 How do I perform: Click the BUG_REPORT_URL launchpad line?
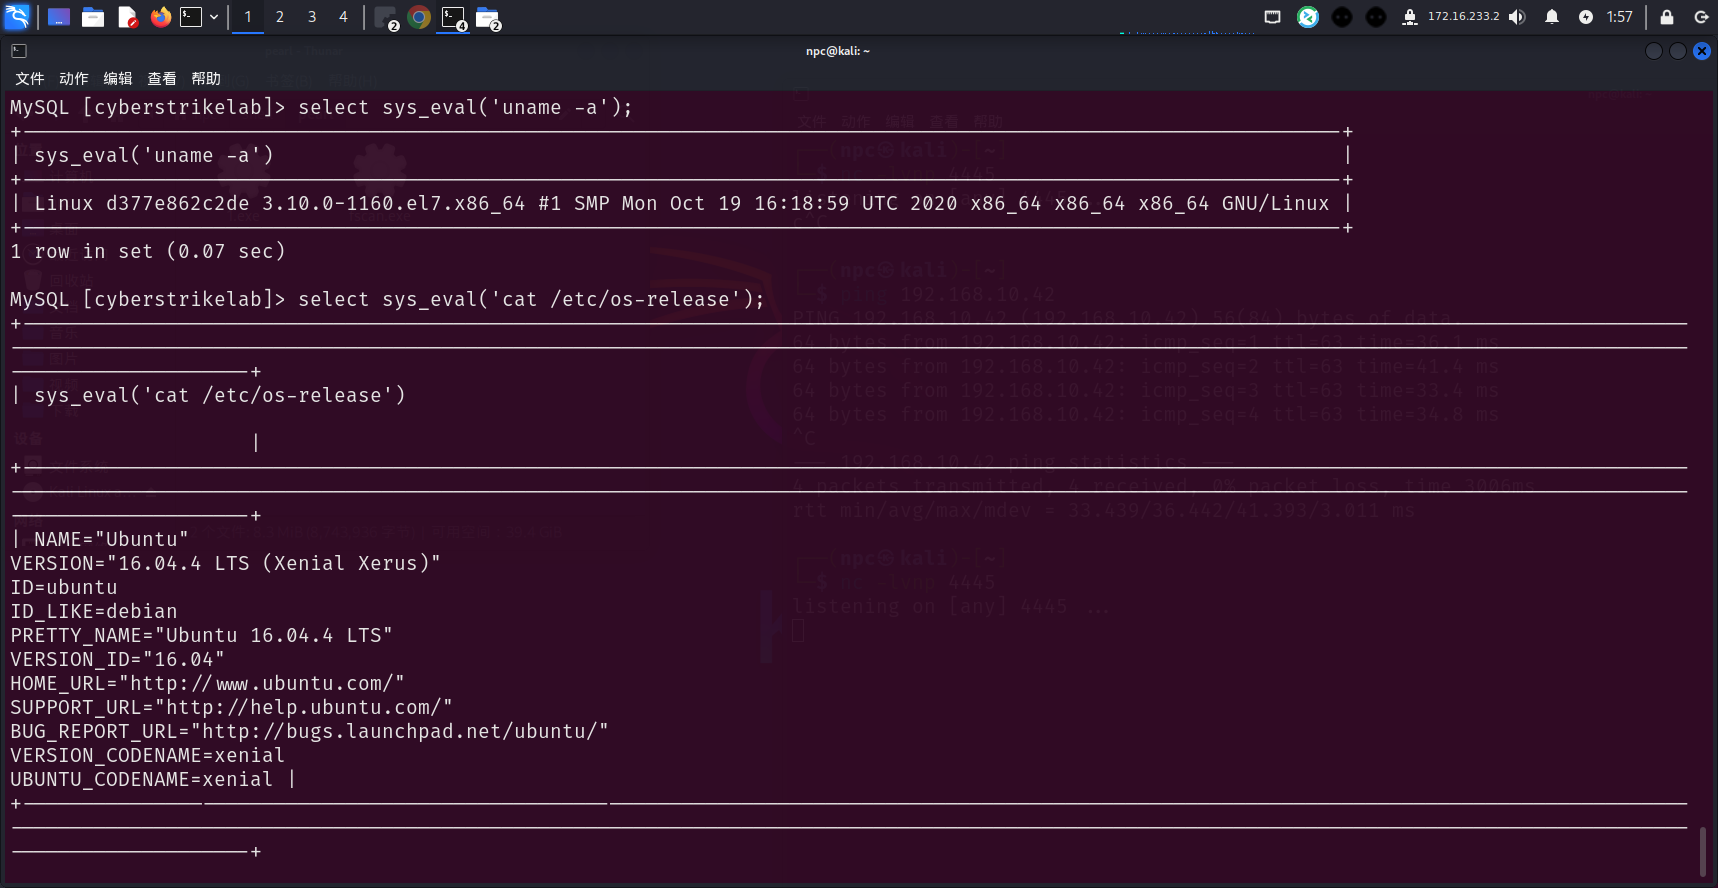310,731
